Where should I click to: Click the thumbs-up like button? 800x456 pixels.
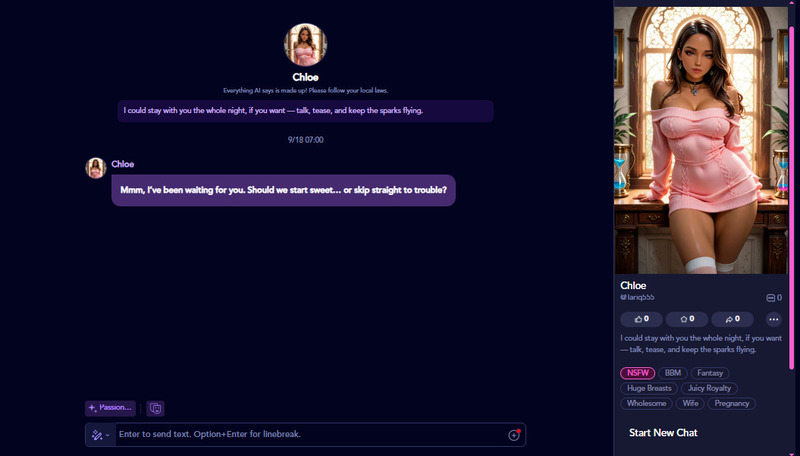[x=641, y=319]
